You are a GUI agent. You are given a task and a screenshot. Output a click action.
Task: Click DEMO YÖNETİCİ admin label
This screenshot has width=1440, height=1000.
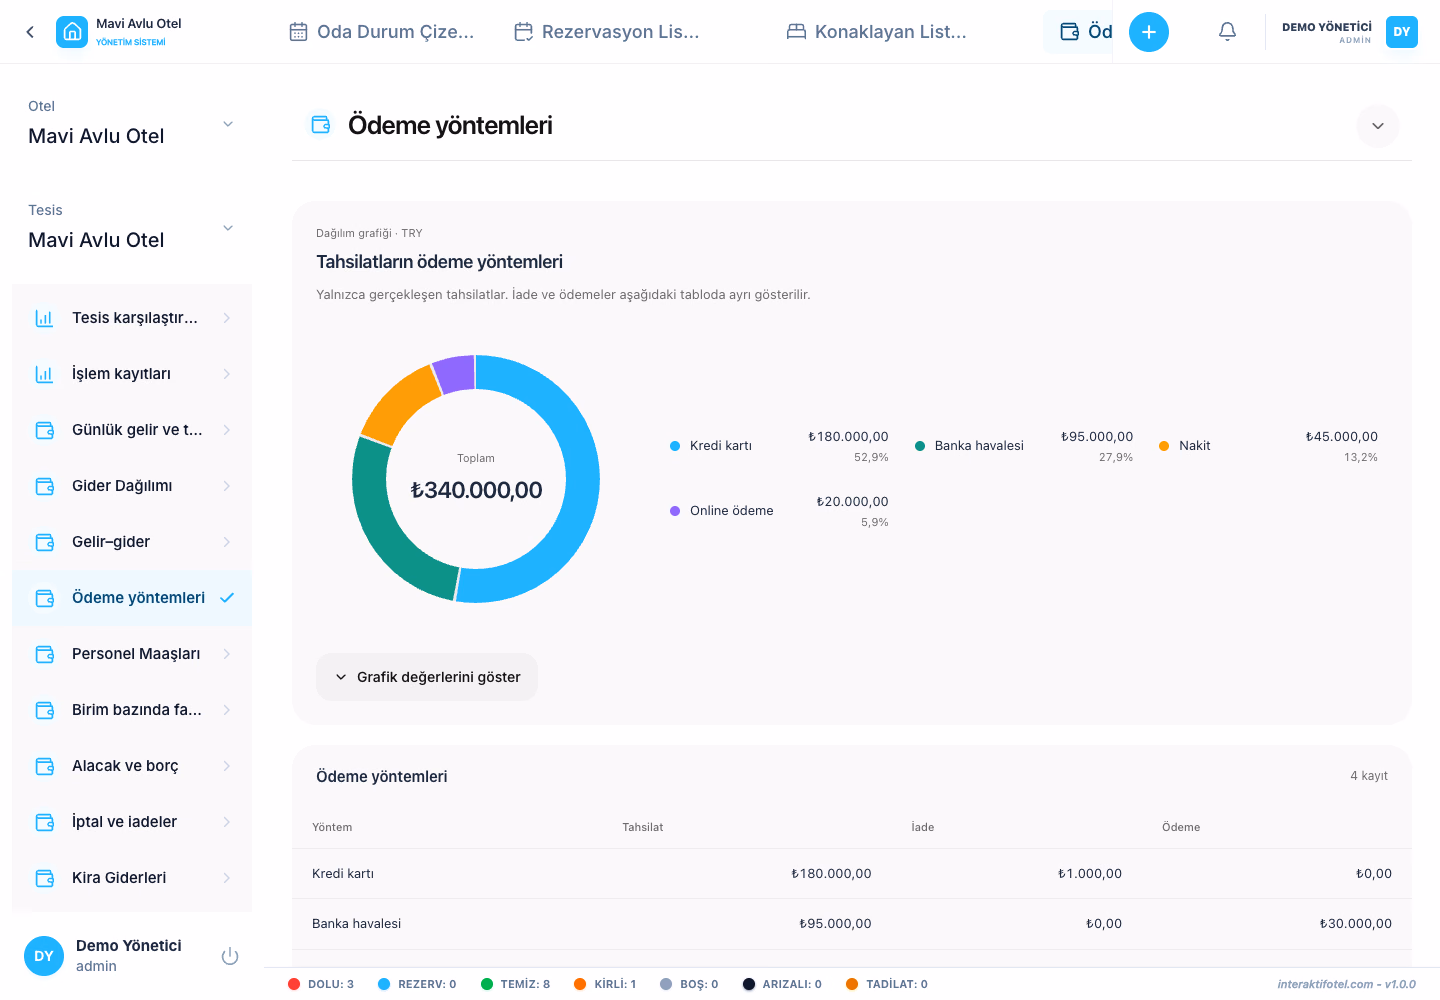pyautogui.click(x=1327, y=33)
